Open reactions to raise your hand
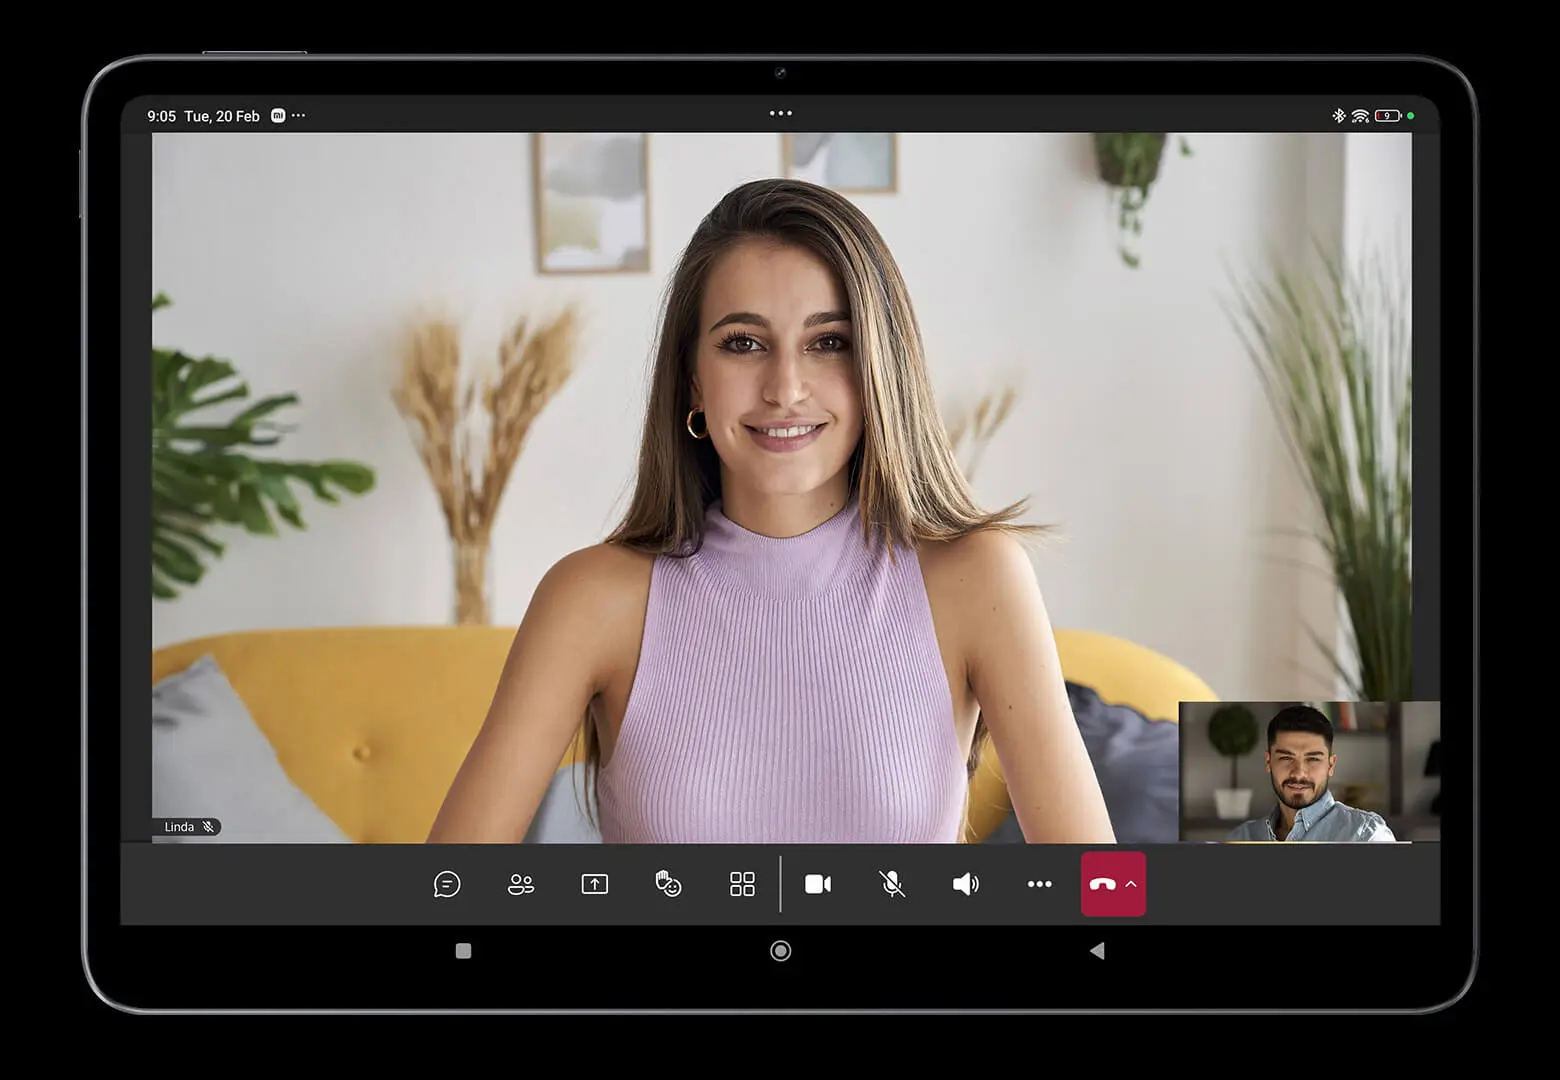The height and width of the screenshot is (1080, 1560). tap(667, 884)
